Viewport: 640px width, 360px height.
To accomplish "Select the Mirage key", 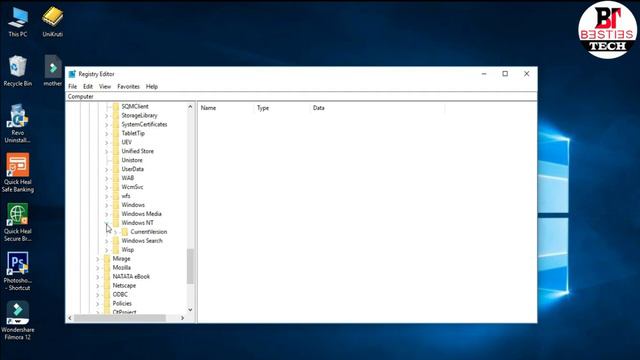I will click(121, 259).
